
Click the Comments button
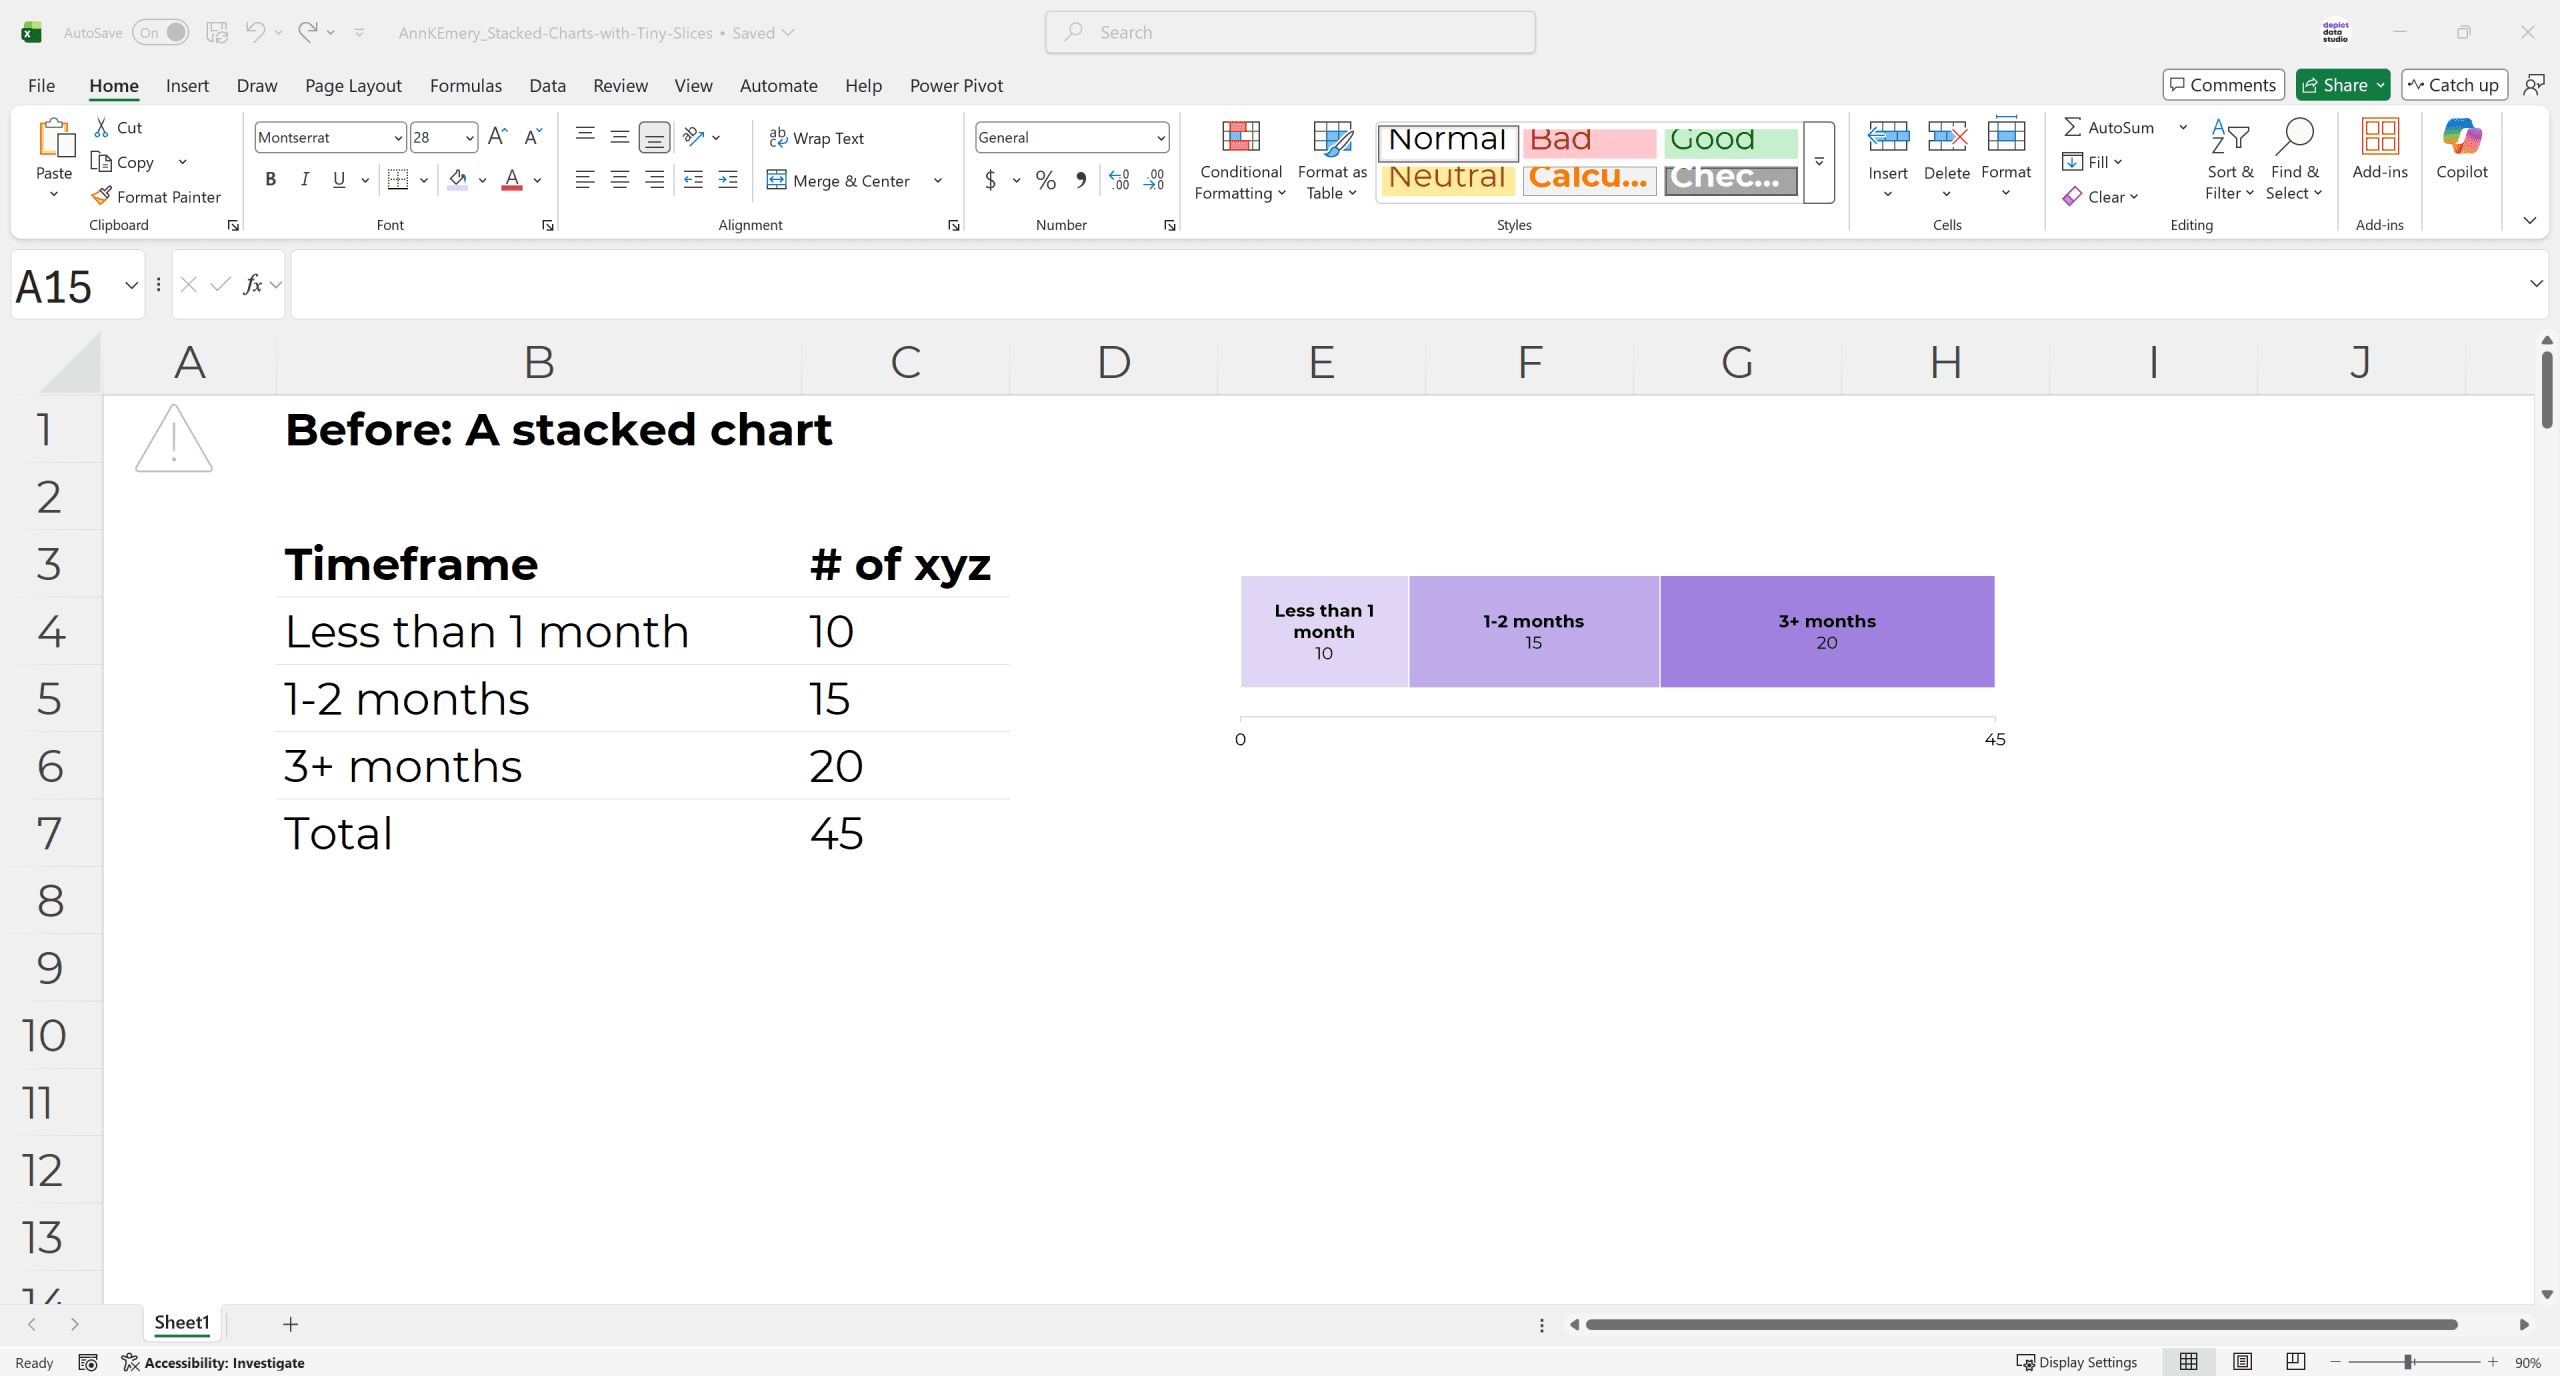pos(2223,85)
